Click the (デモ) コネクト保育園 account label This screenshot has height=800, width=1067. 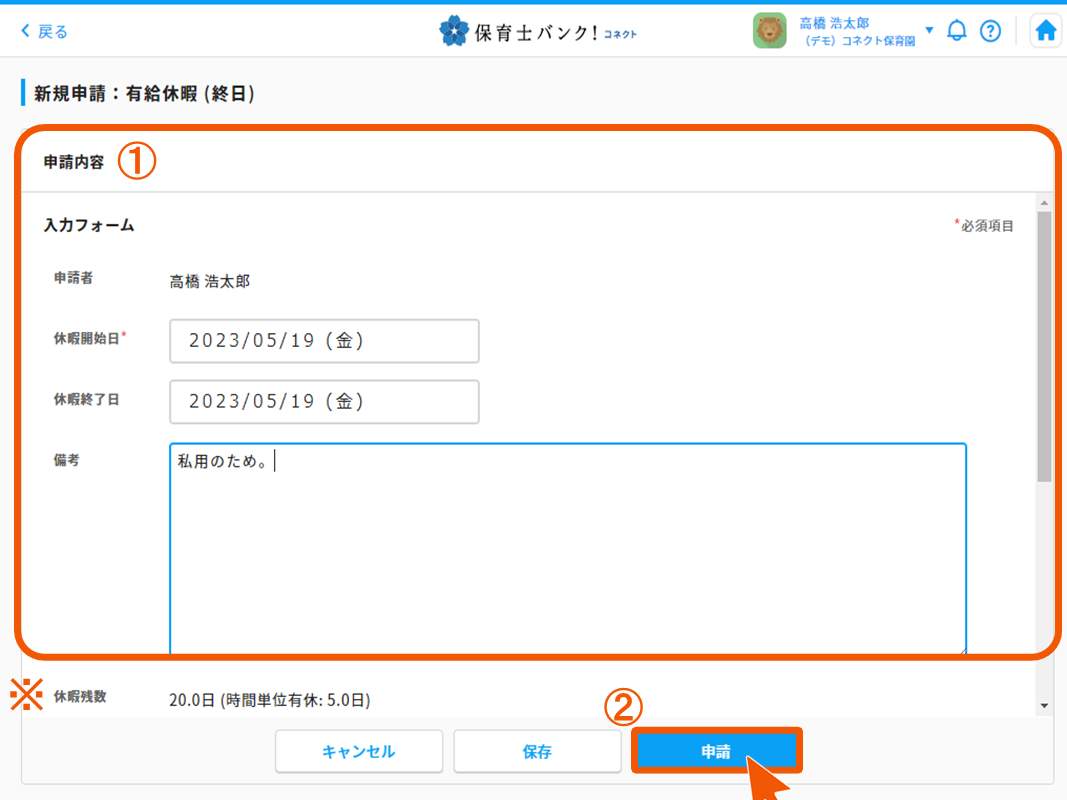coord(859,42)
